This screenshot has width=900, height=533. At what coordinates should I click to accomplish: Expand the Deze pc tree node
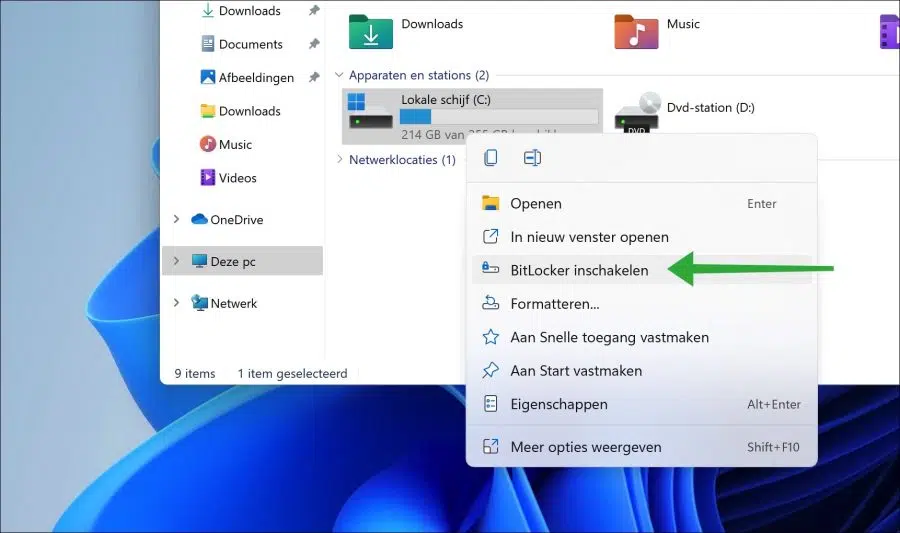pos(176,261)
